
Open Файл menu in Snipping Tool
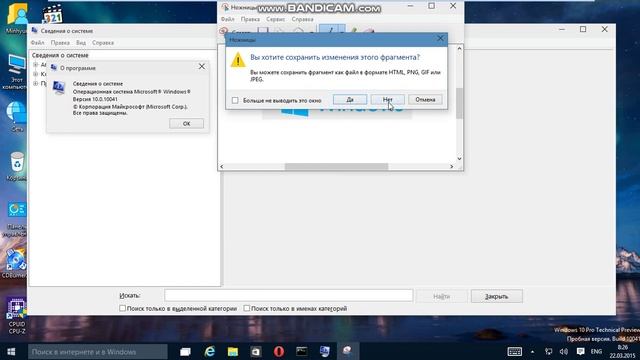(x=228, y=19)
